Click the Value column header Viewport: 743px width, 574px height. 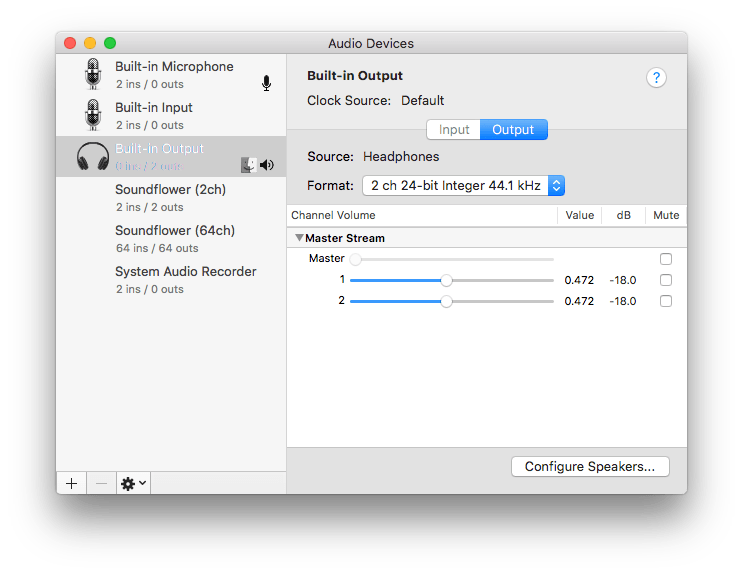click(580, 215)
